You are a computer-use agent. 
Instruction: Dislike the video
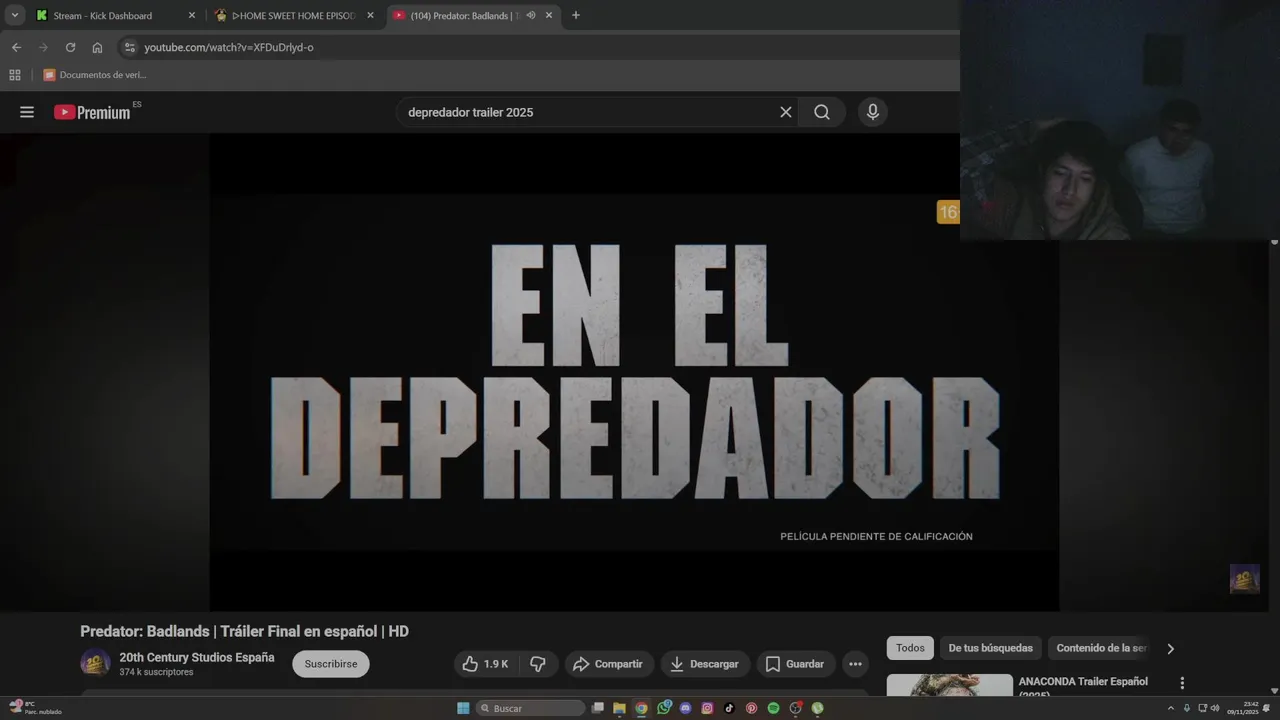point(538,664)
